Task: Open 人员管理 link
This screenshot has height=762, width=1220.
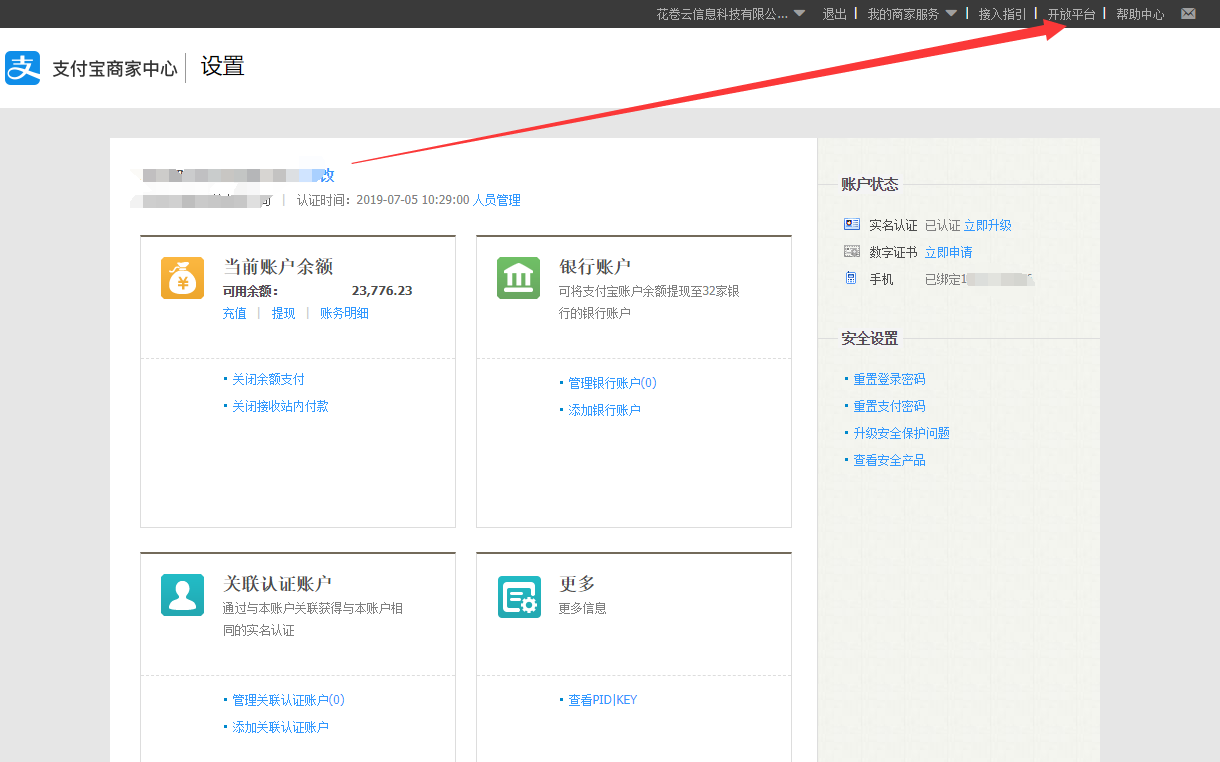Action: 497,200
